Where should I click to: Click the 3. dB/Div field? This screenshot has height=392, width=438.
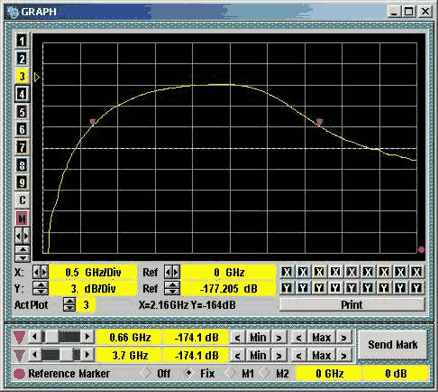coord(93,288)
